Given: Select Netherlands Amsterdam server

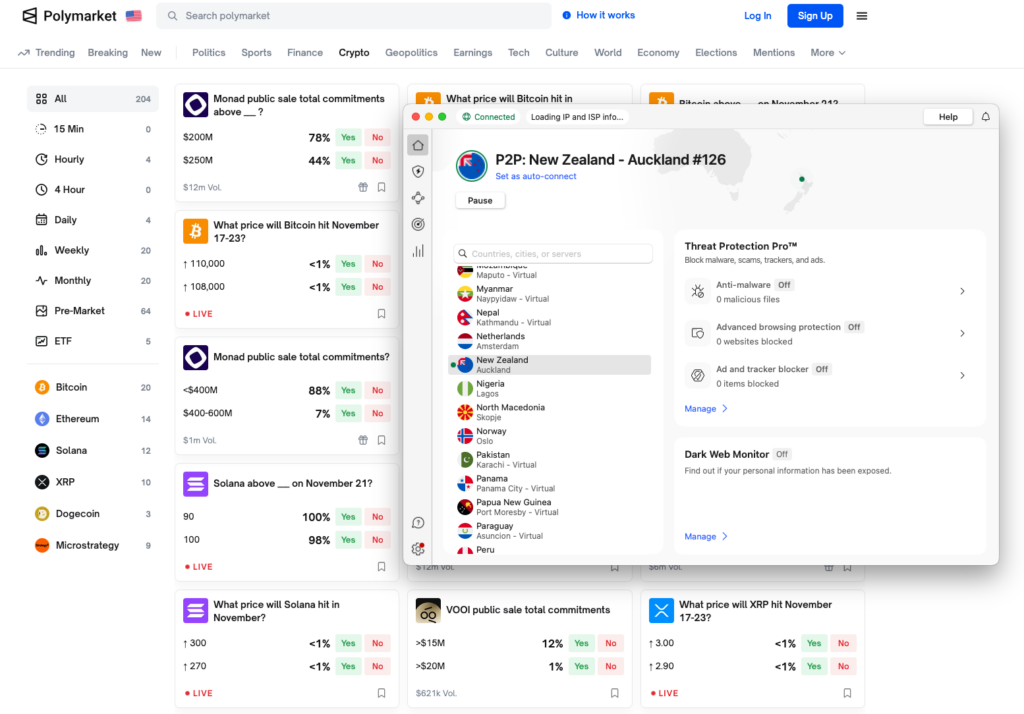Looking at the screenshot, I should pyautogui.click(x=550, y=341).
